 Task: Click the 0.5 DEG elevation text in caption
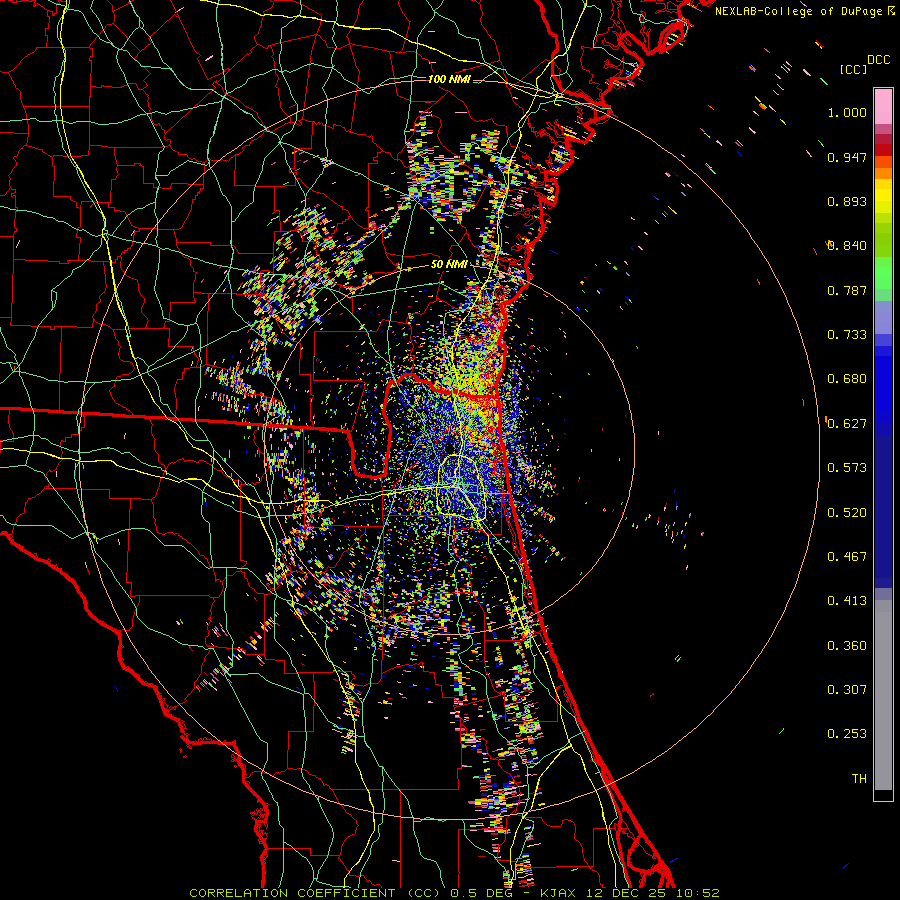pyautogui.click(x=481, y=893)
